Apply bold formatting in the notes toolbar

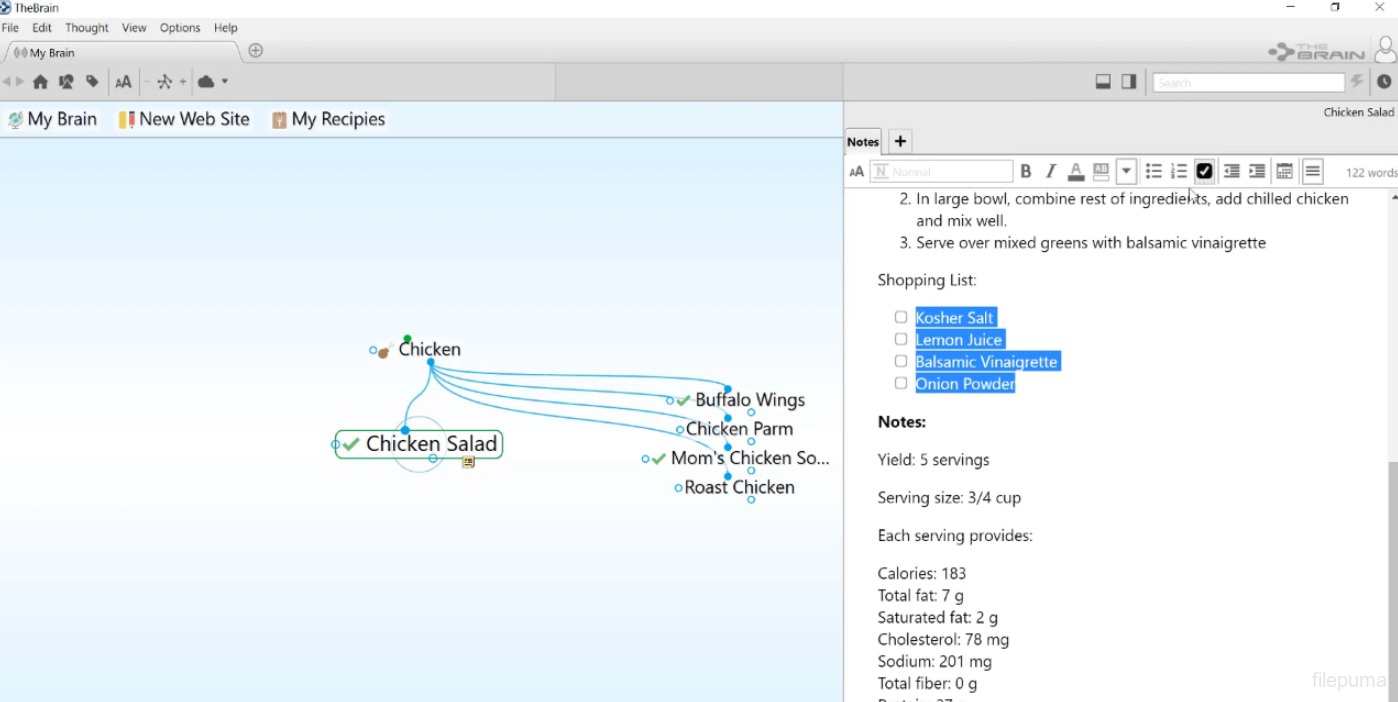point(1025,172)
